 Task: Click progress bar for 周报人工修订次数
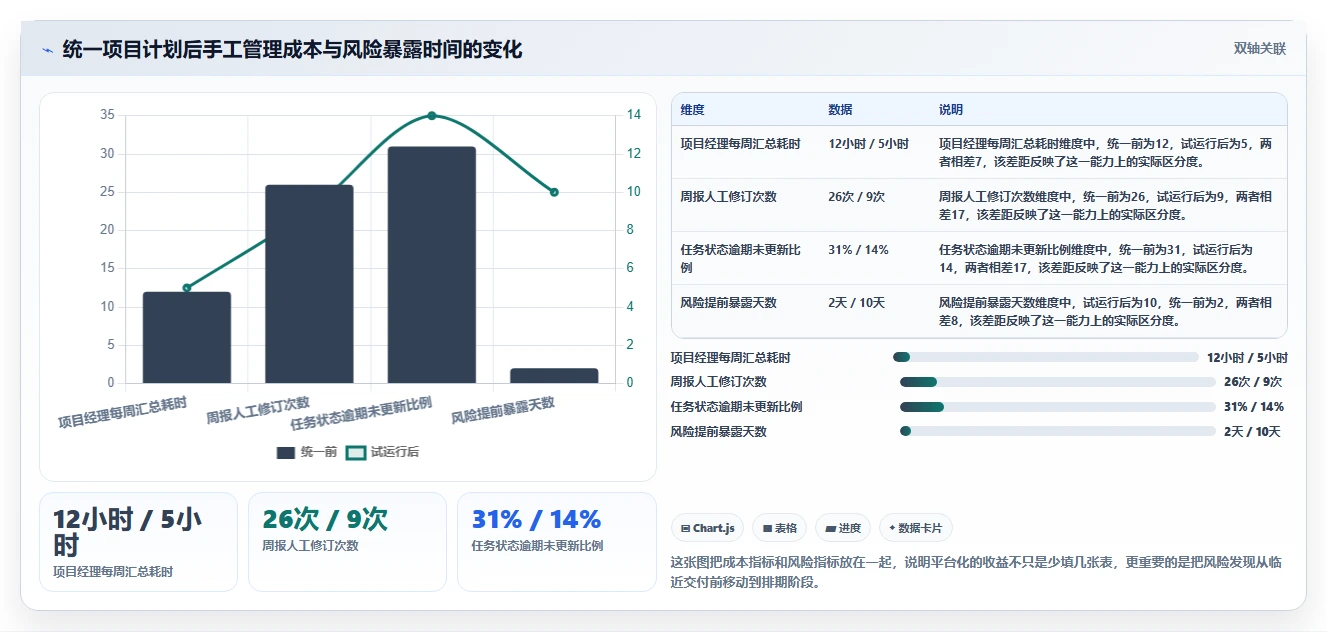[x=1057, y=381]
